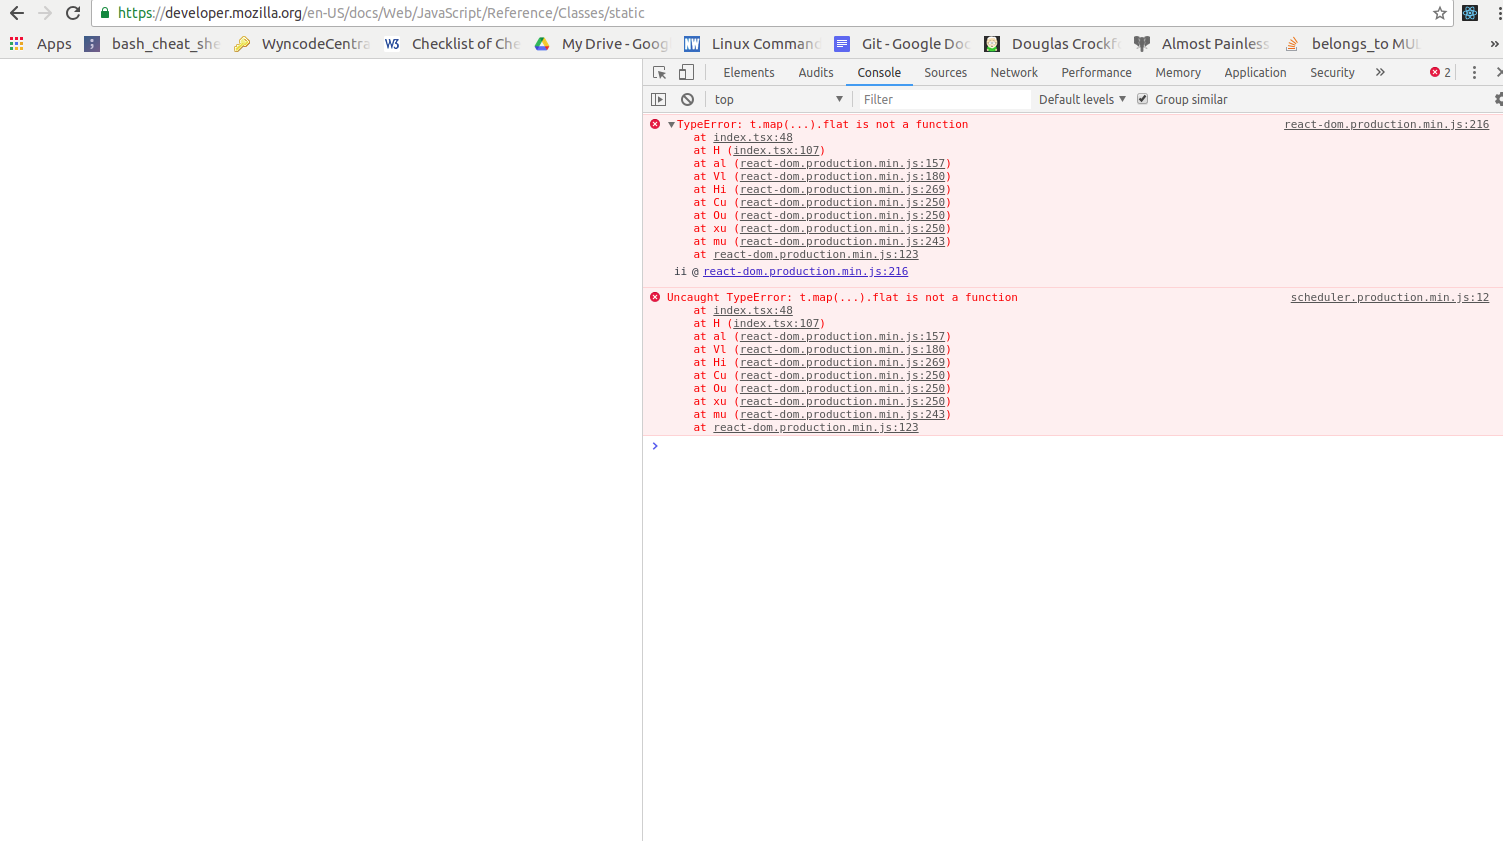
Task: Open the Apps grid shortcut in bookmarks bar
Action: [x=40, y=44]
